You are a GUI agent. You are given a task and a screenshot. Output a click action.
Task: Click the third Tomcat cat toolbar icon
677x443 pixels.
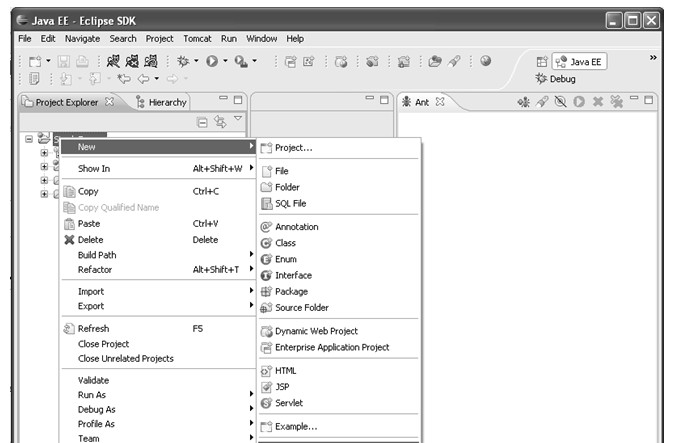click(x=151, y=61)
